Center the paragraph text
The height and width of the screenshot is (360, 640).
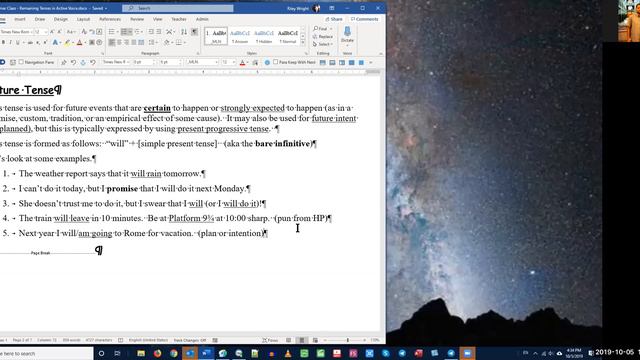click(x=119, y=42)
